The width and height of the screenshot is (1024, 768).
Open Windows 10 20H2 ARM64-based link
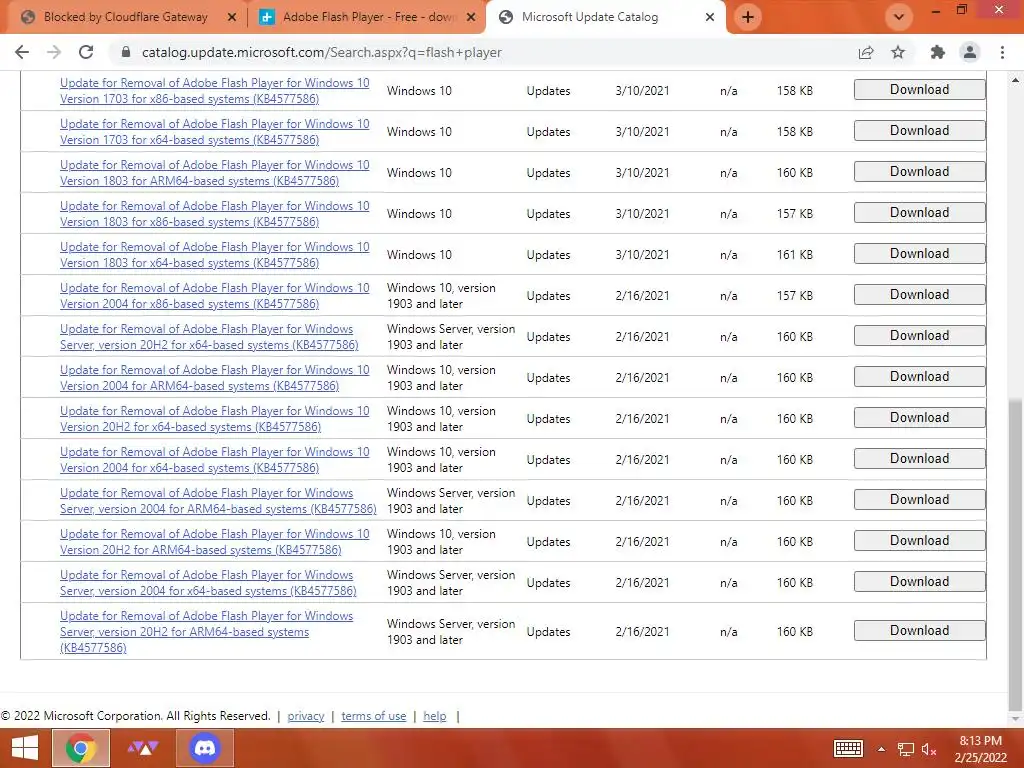[215, 542]
